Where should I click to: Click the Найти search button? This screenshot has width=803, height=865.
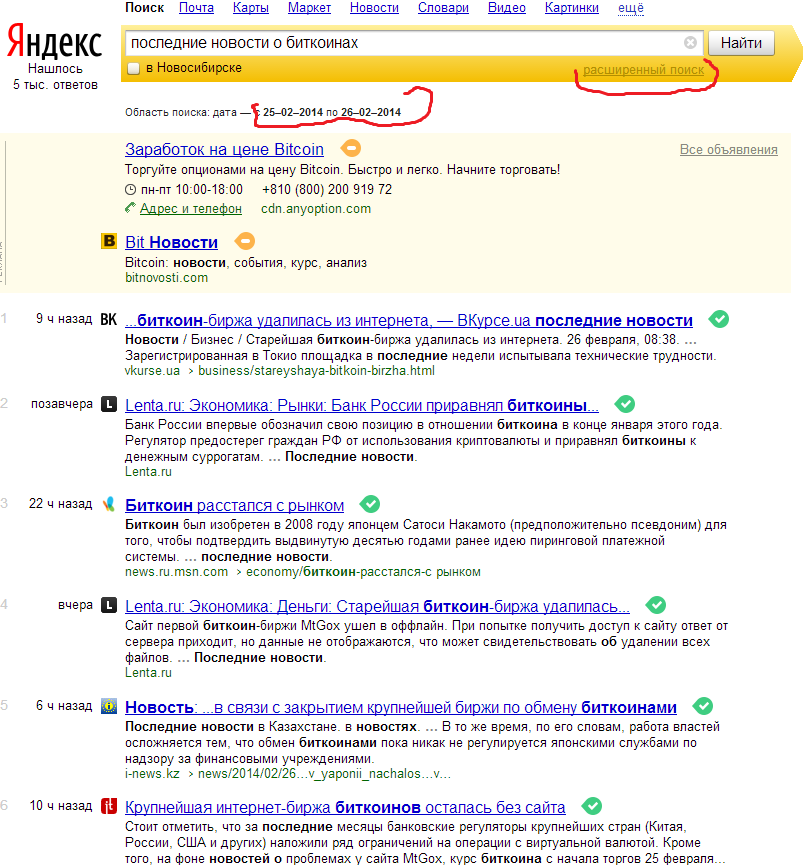click(741, 43)
